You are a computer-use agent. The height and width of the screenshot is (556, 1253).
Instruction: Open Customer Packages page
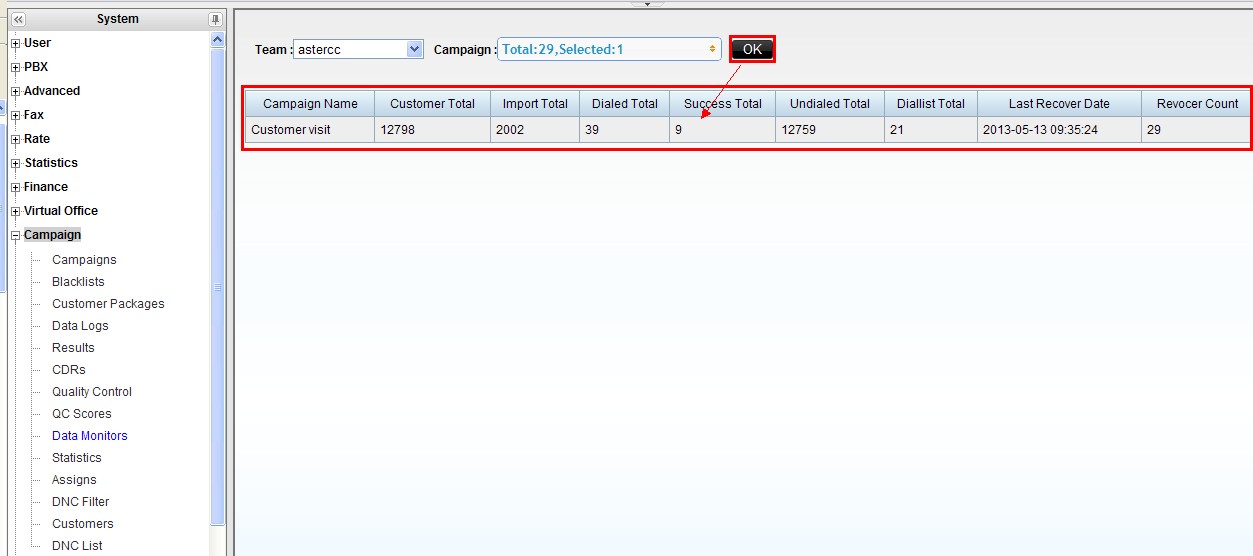point(108,304)
